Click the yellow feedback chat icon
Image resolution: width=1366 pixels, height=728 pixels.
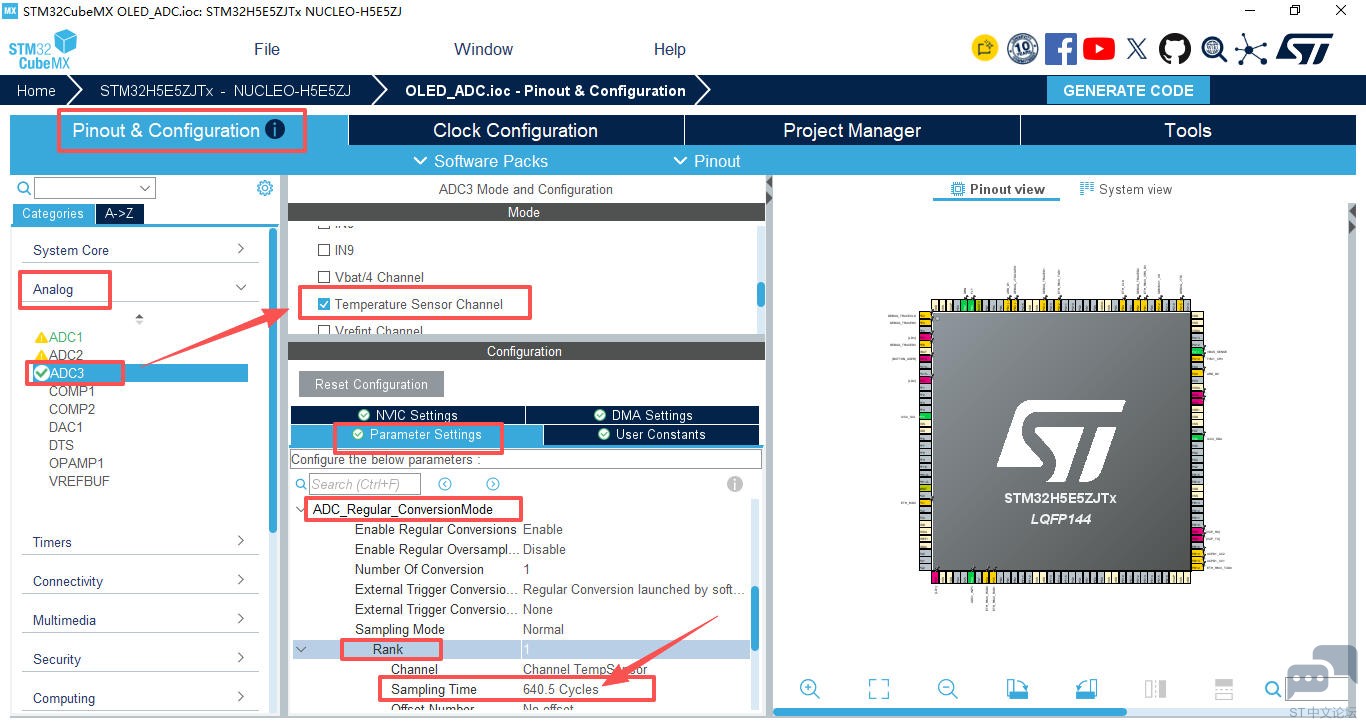(x=985, y=48)
